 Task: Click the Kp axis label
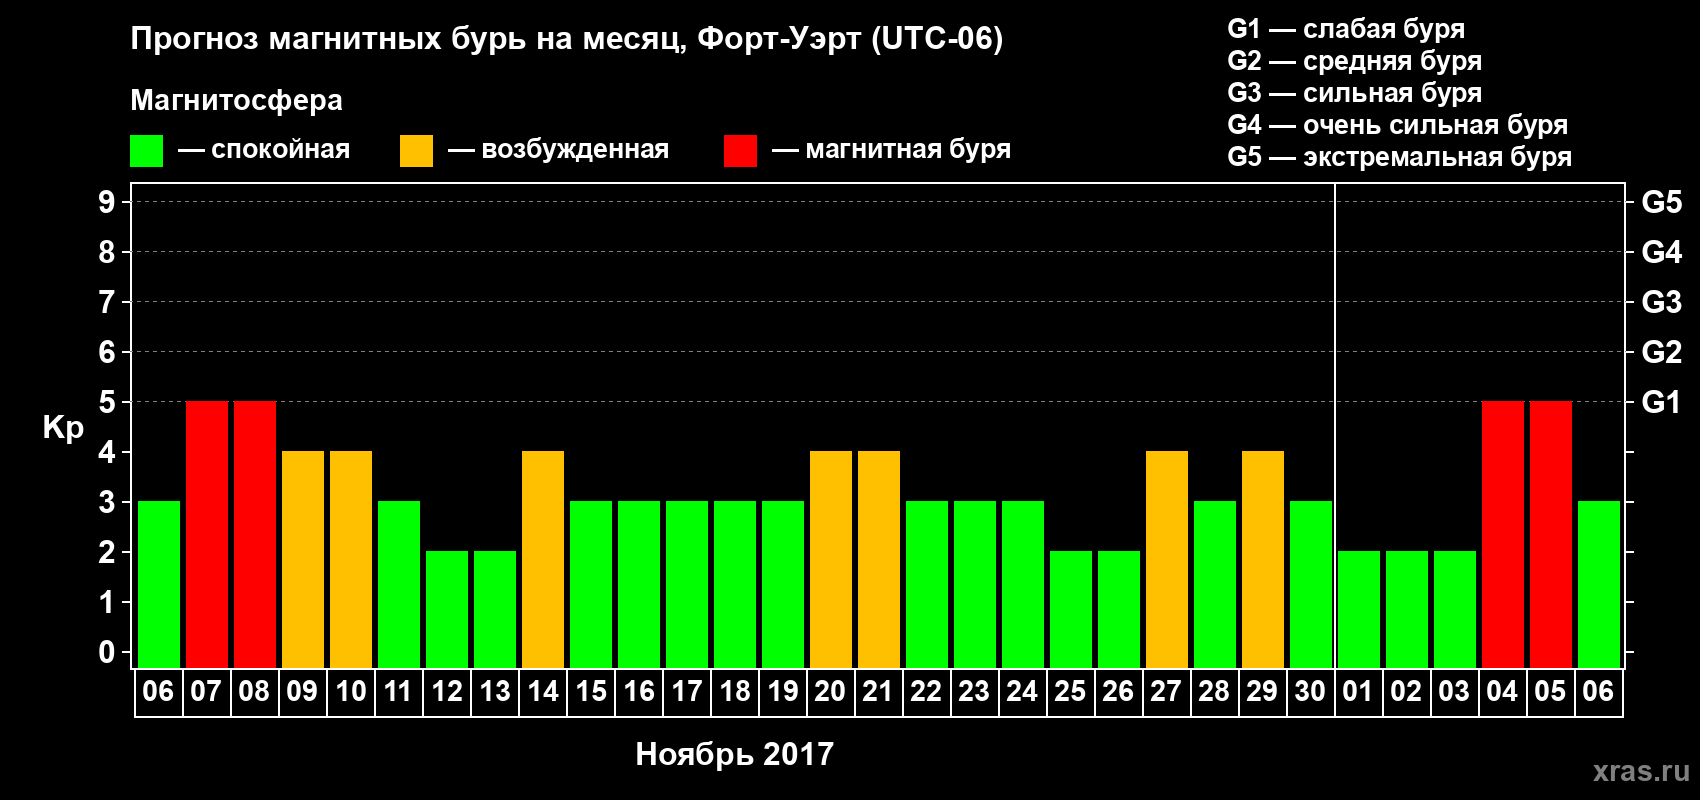click(63, 428)
